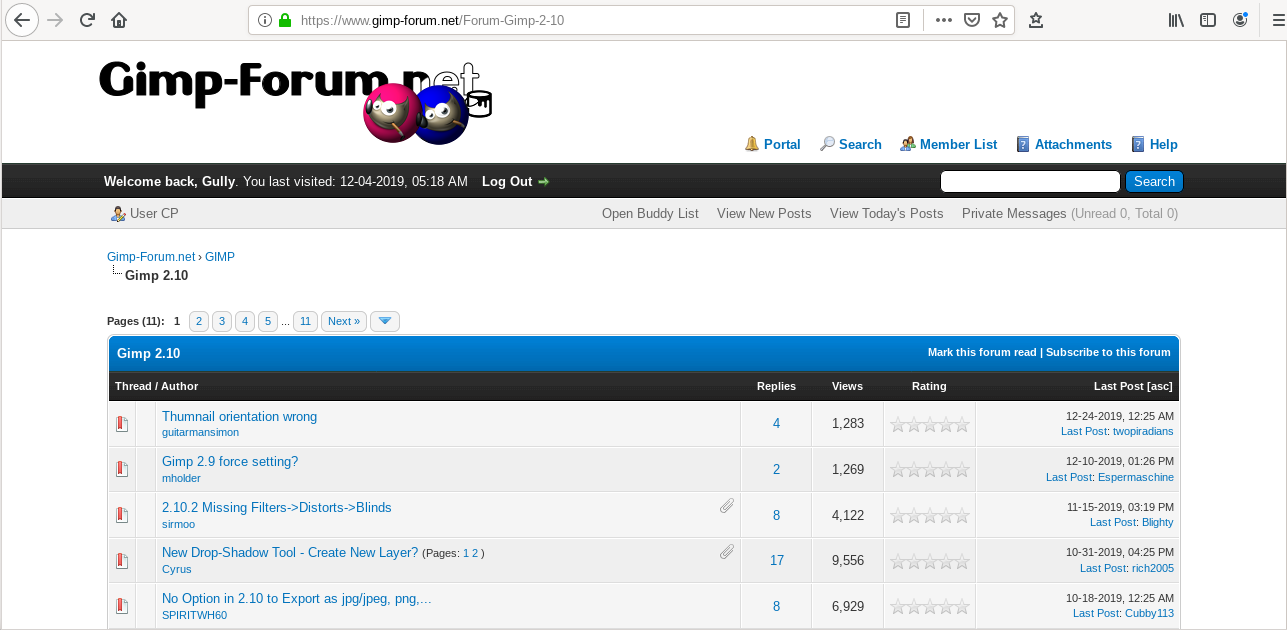The height and width of the screenshot is (630, 1287).
Task: Click the icon beside Attachments
Action: [1023, 144]
